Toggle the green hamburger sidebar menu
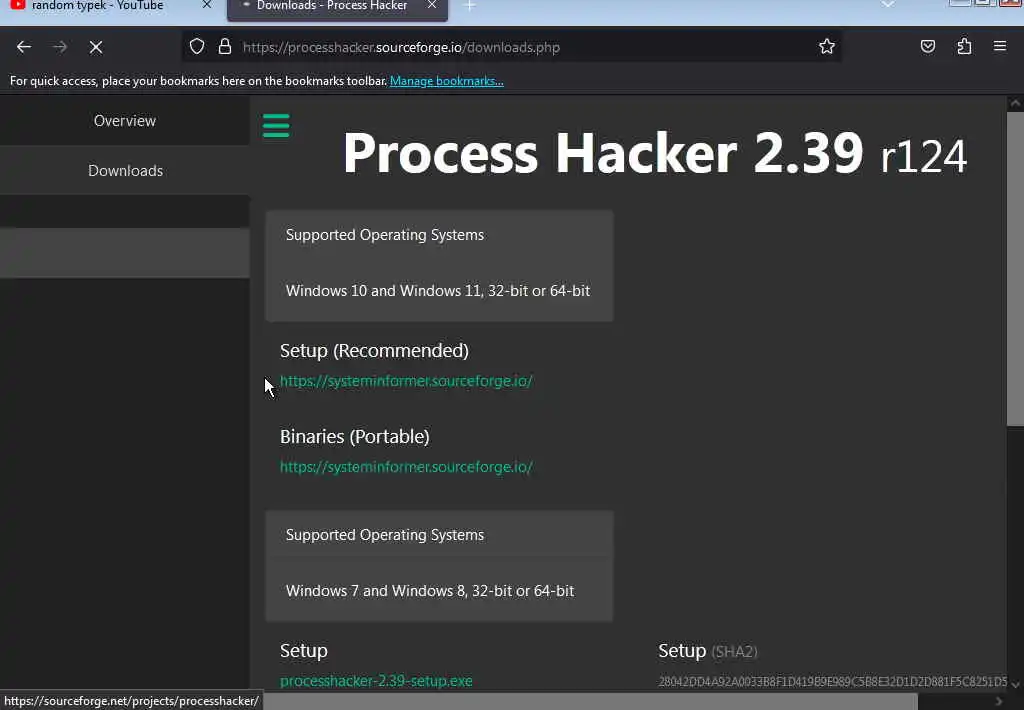The height and width of the screenshot is (710, 1024). (x=276, y=125)
